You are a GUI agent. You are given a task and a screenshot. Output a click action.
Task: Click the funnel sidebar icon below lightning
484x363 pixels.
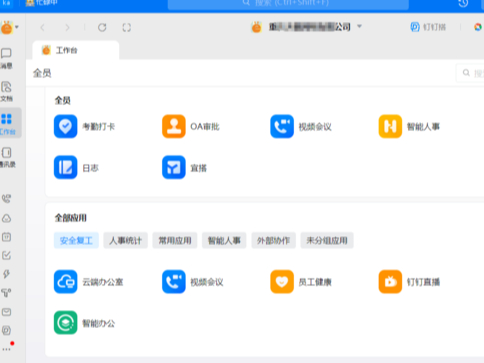pos(6,293)
